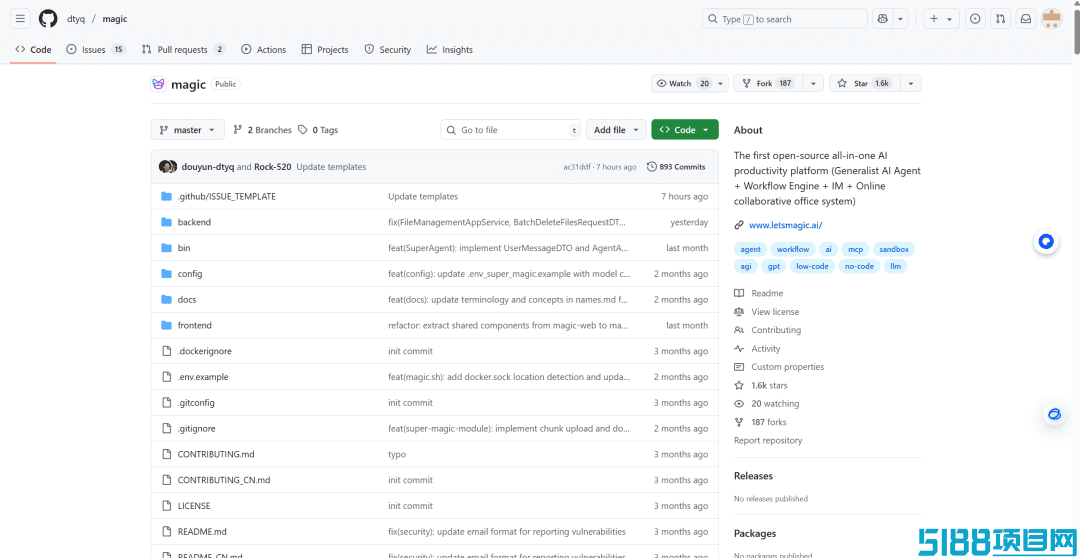Screen dimensions: 1080x558
Task: Click the search bar in header
Action: [785, 19]
